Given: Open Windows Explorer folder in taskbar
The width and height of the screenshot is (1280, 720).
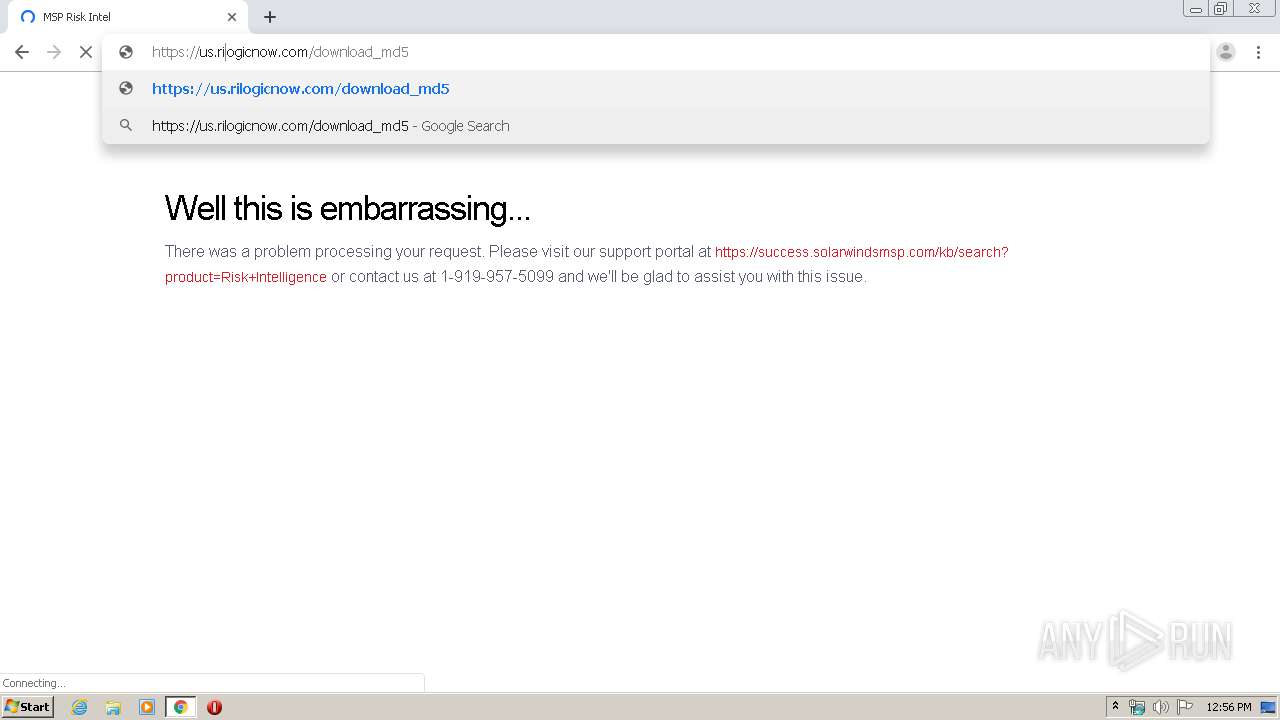Looking at the screenshot, I should 113,707.
